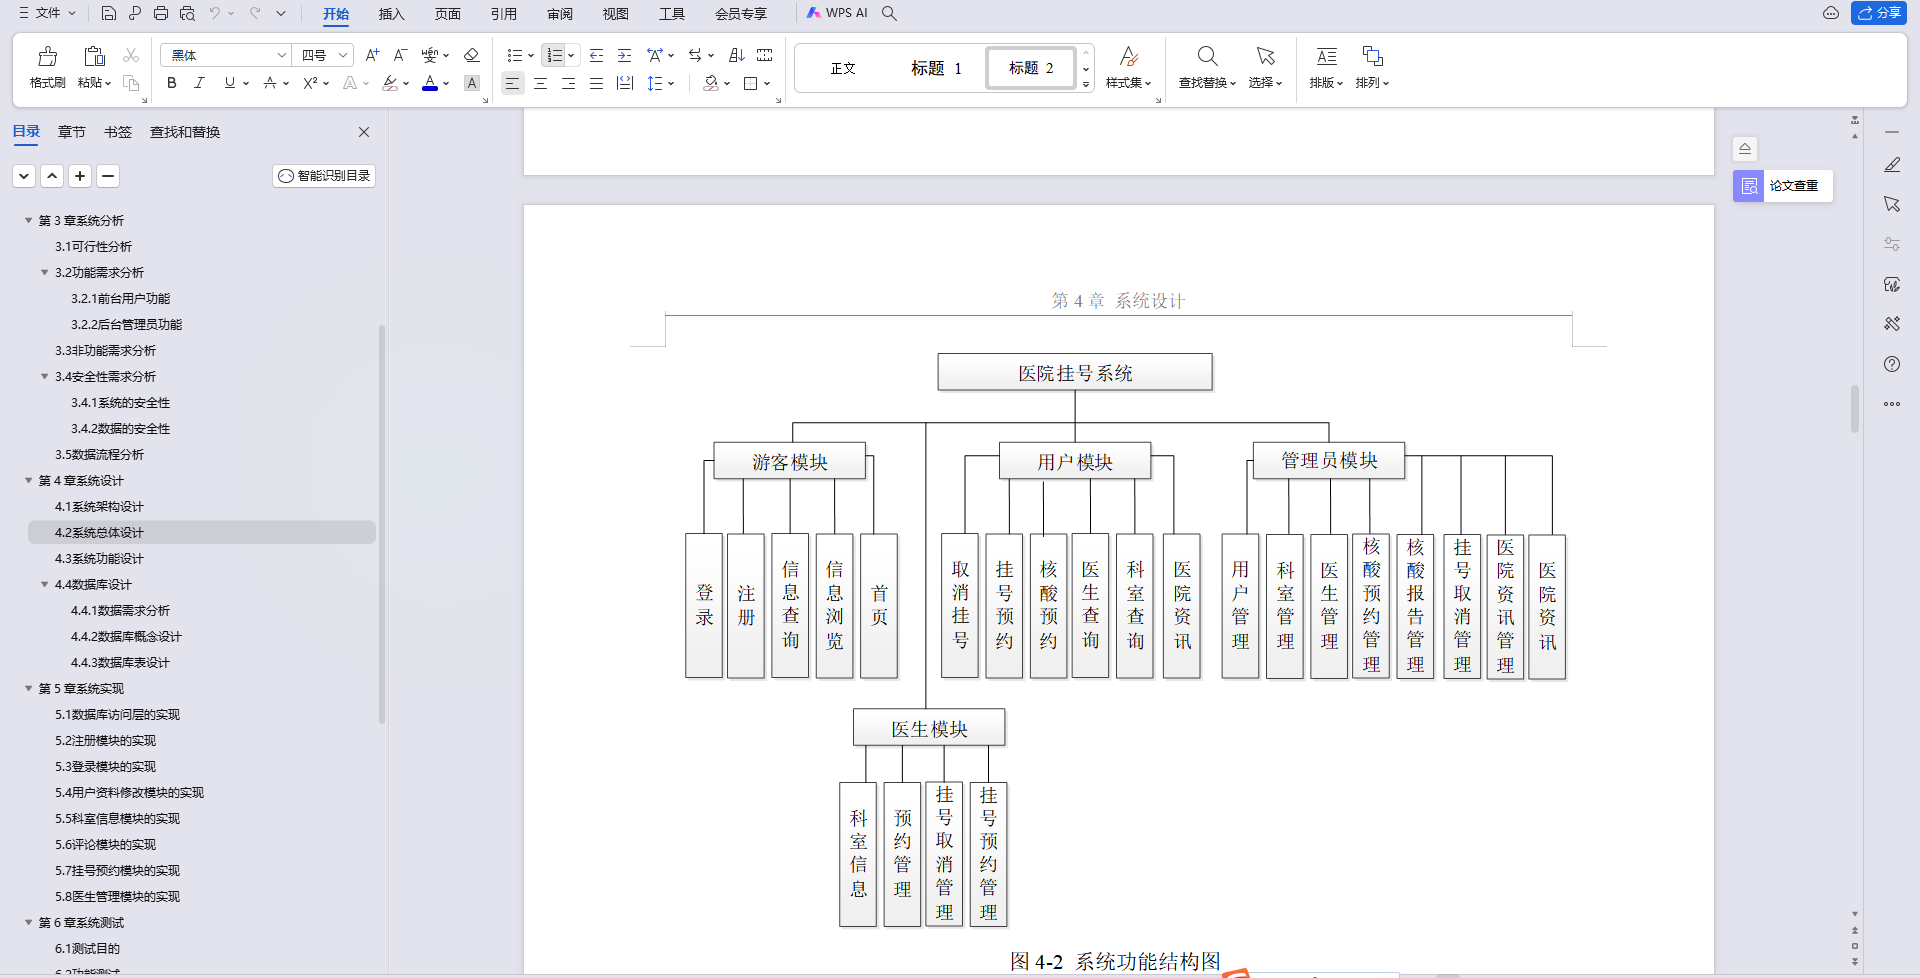Expand the numbered list options arrow

[x=571, y=55]
